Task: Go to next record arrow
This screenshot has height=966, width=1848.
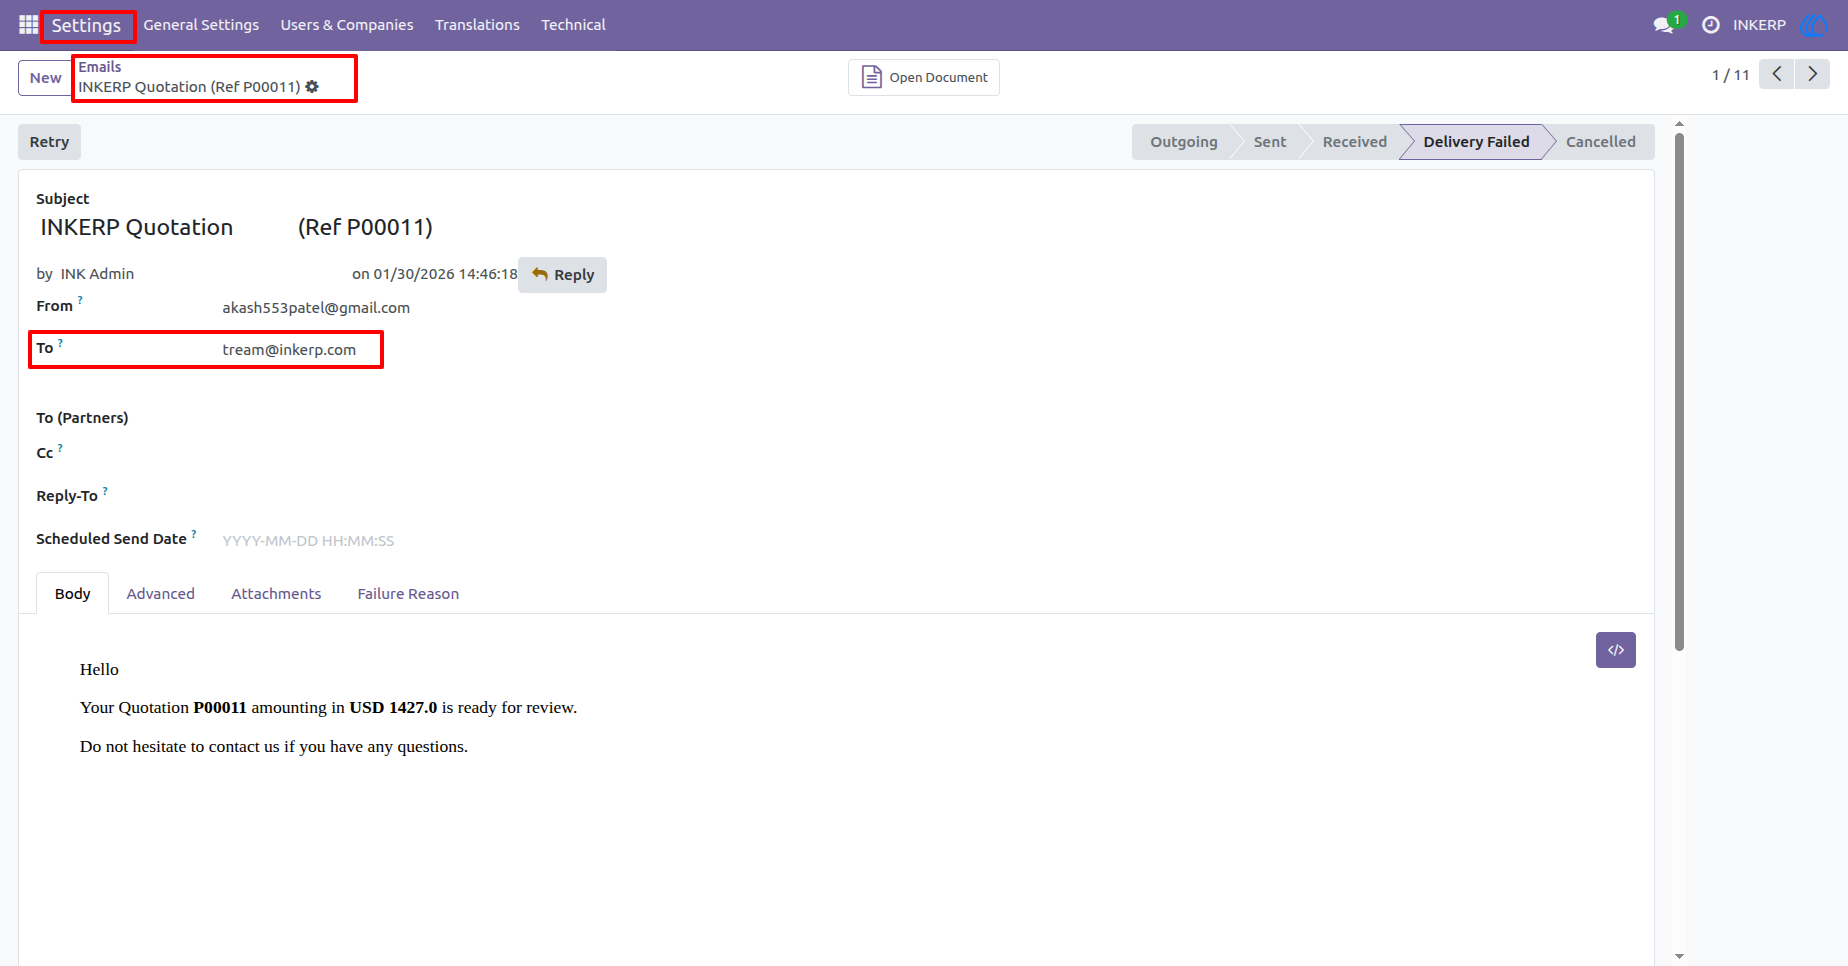Action: [x=1812, y=74]
